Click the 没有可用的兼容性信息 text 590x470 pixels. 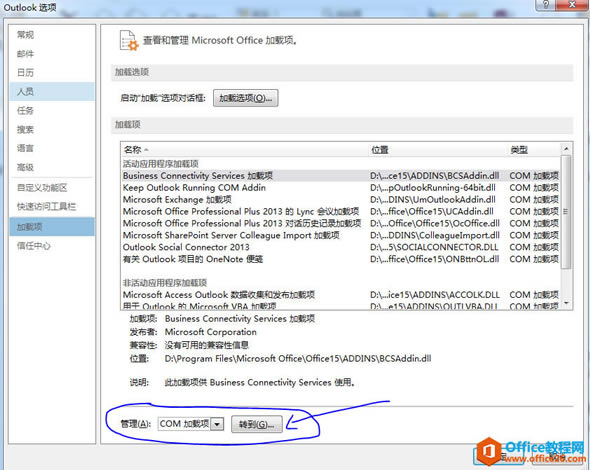click(207, 345)
